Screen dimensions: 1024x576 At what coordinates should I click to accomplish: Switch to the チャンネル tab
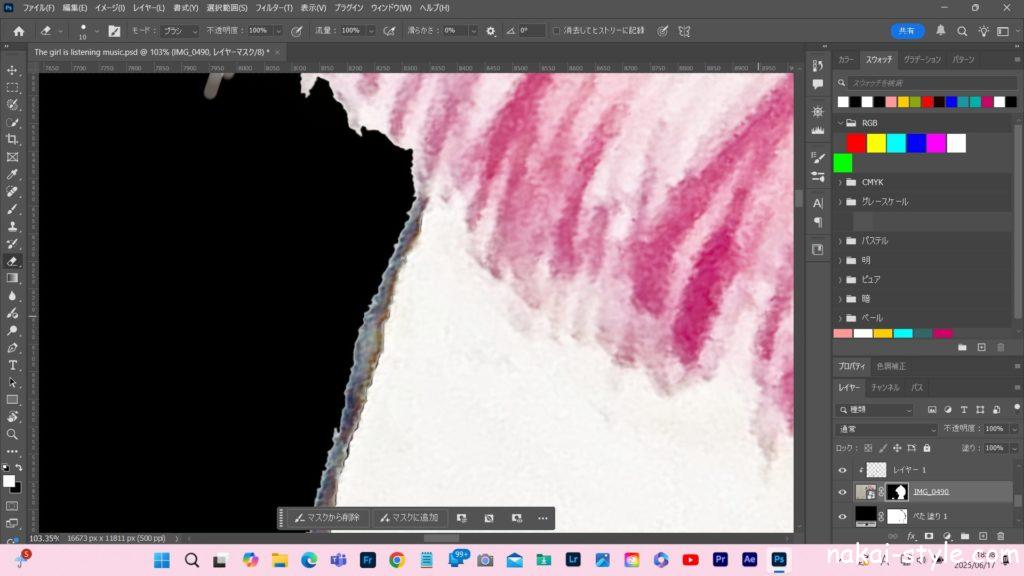(x=884, y=387)
